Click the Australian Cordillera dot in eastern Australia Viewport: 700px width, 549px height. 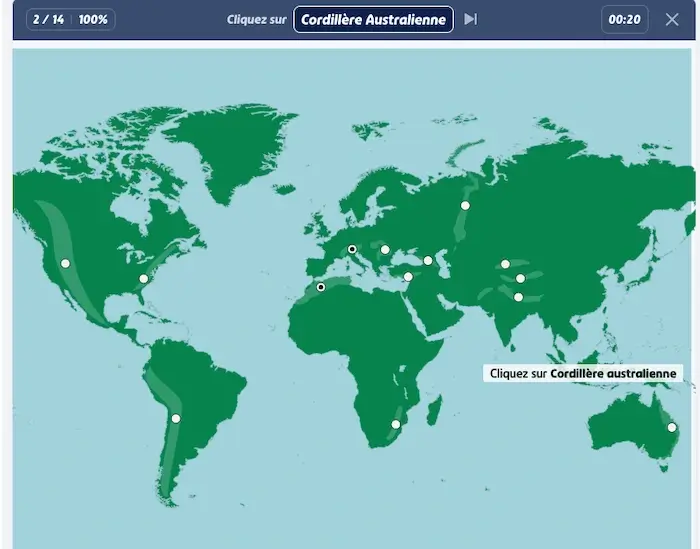(x=672, y=427)
